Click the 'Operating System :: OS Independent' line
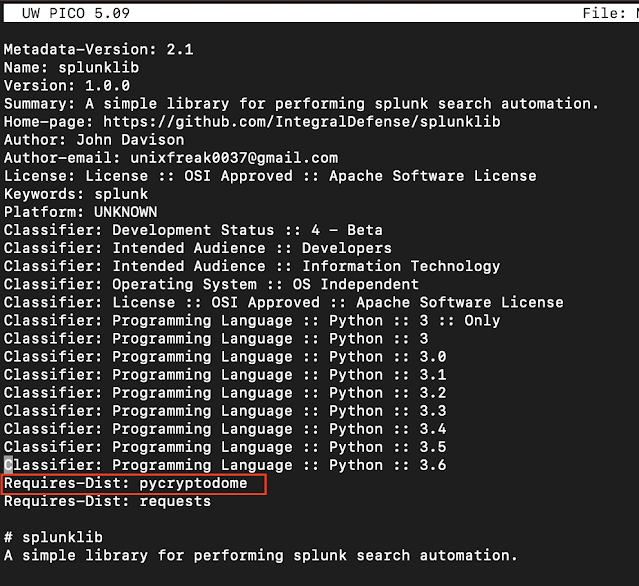 click(211, 284)
